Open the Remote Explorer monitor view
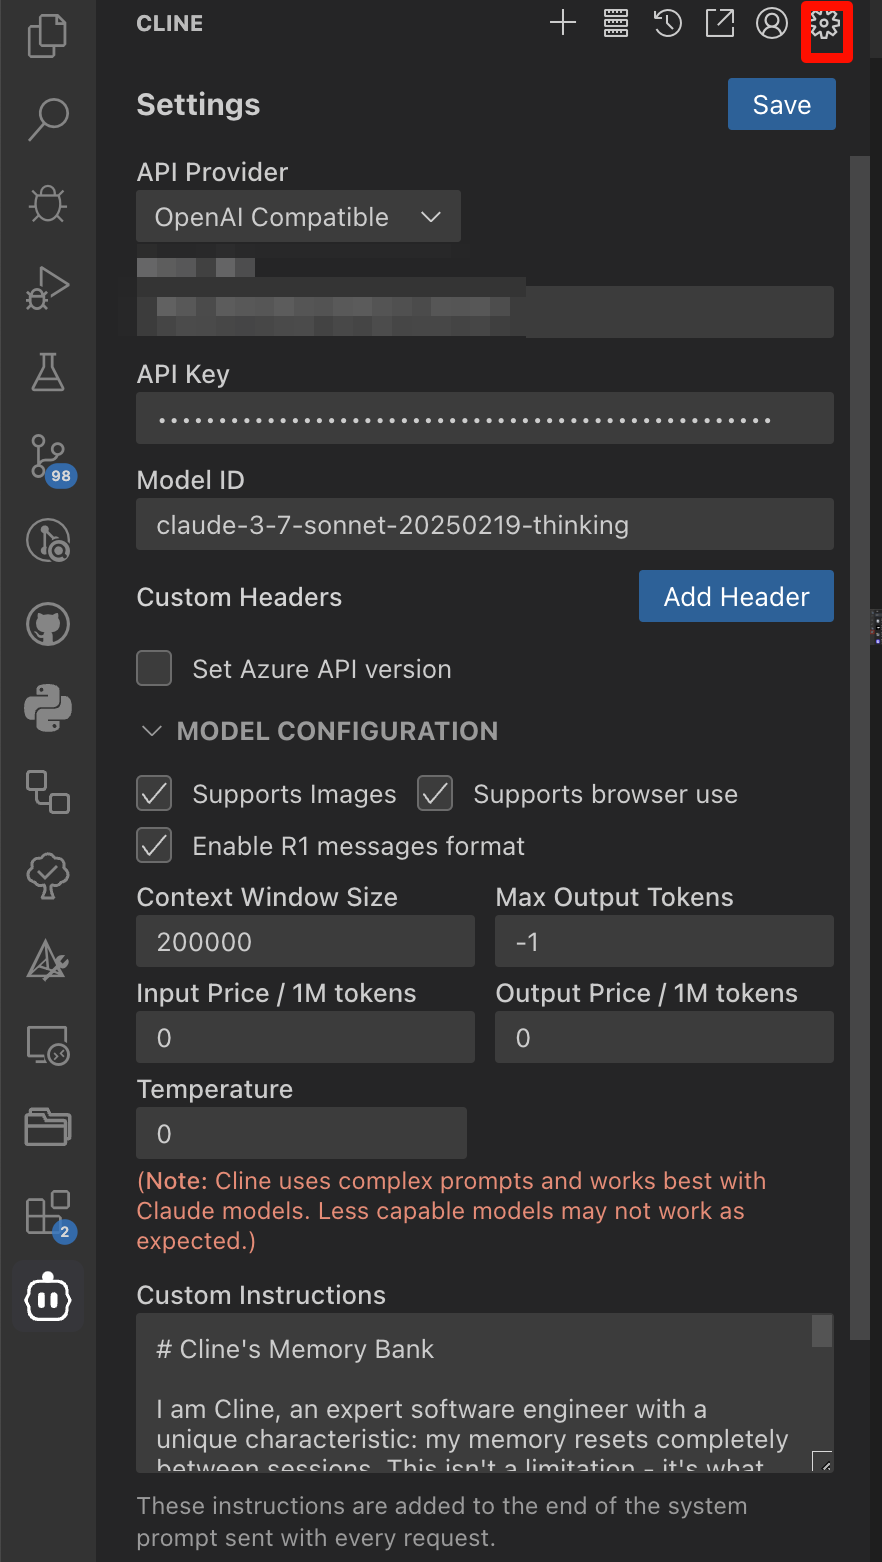The image size is (882, 1562). (48, 1045)
